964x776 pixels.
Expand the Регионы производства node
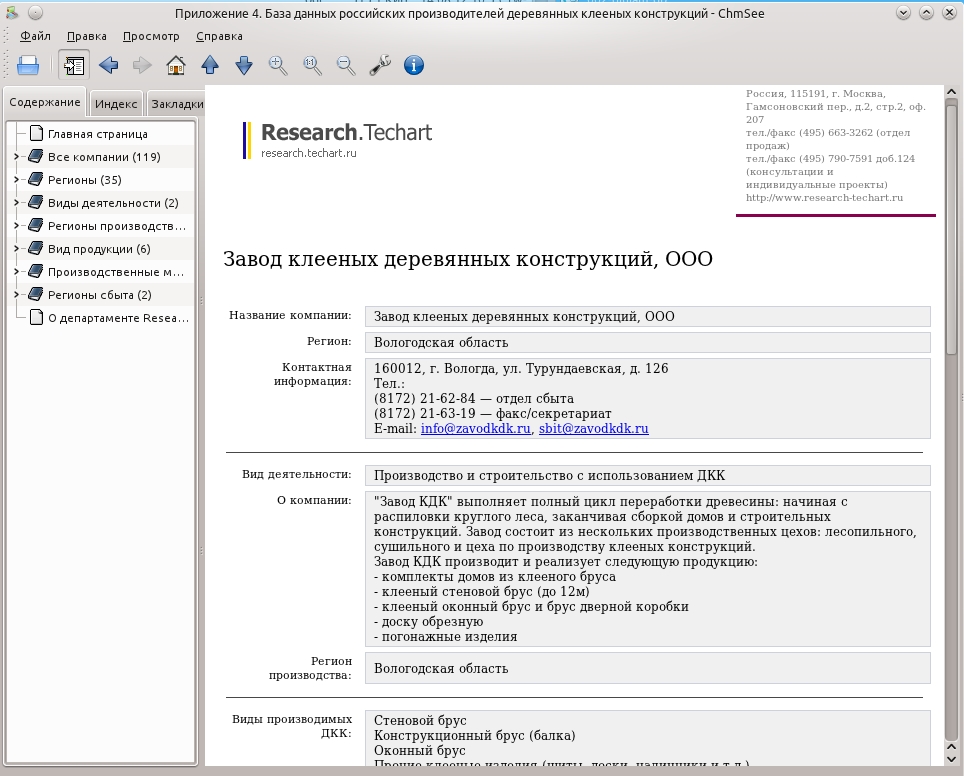17,226
